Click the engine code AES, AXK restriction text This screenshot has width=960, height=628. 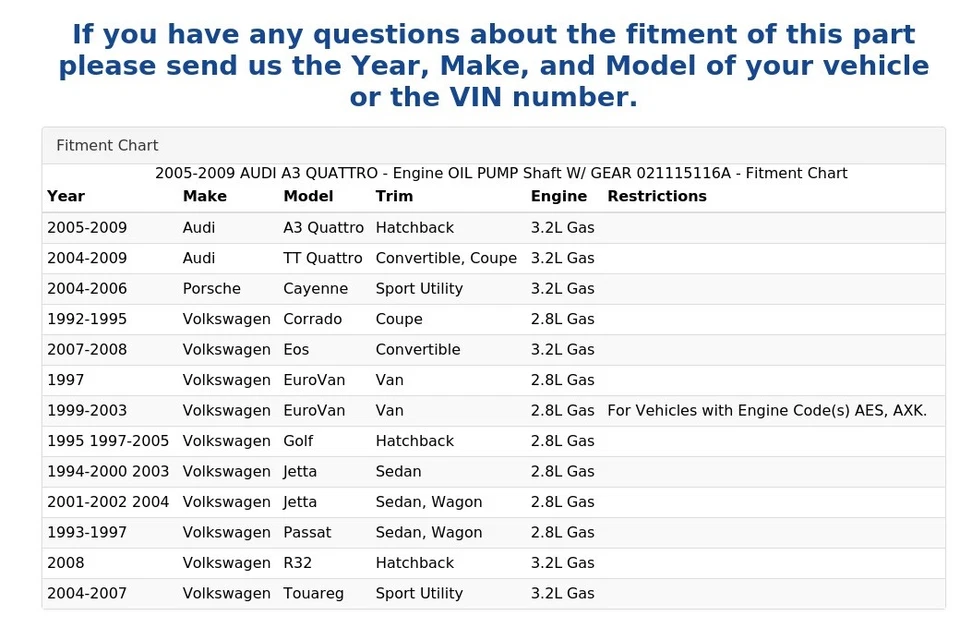(x=766, y=411)
